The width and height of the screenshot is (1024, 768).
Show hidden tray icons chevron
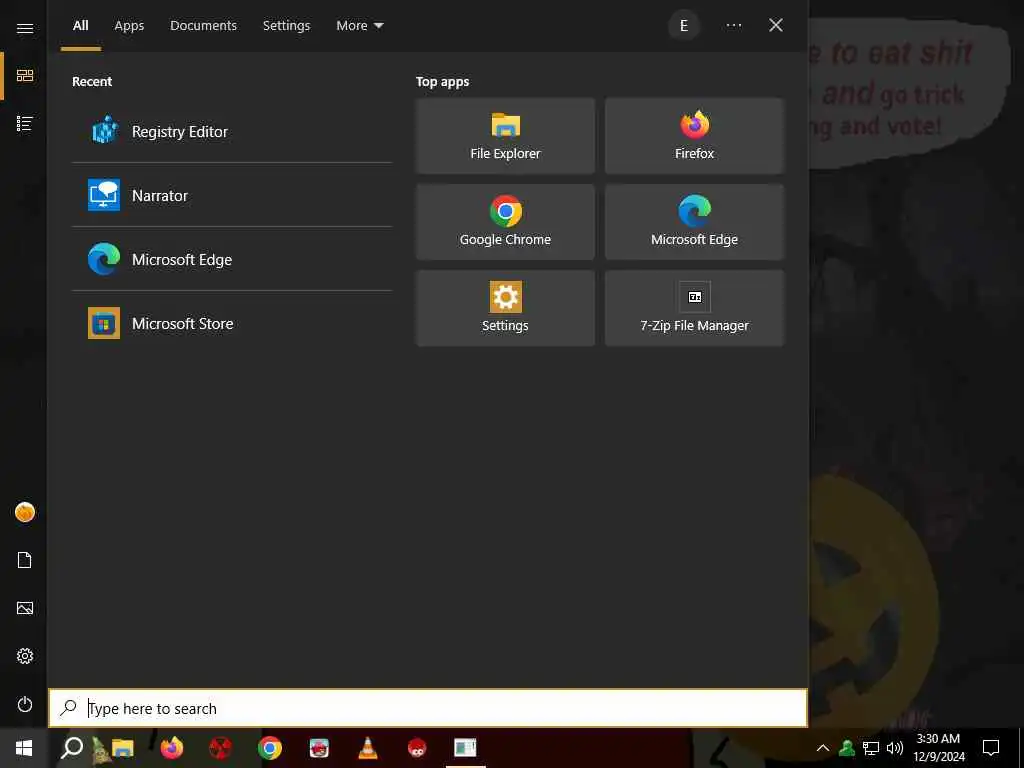click(823, 748)
